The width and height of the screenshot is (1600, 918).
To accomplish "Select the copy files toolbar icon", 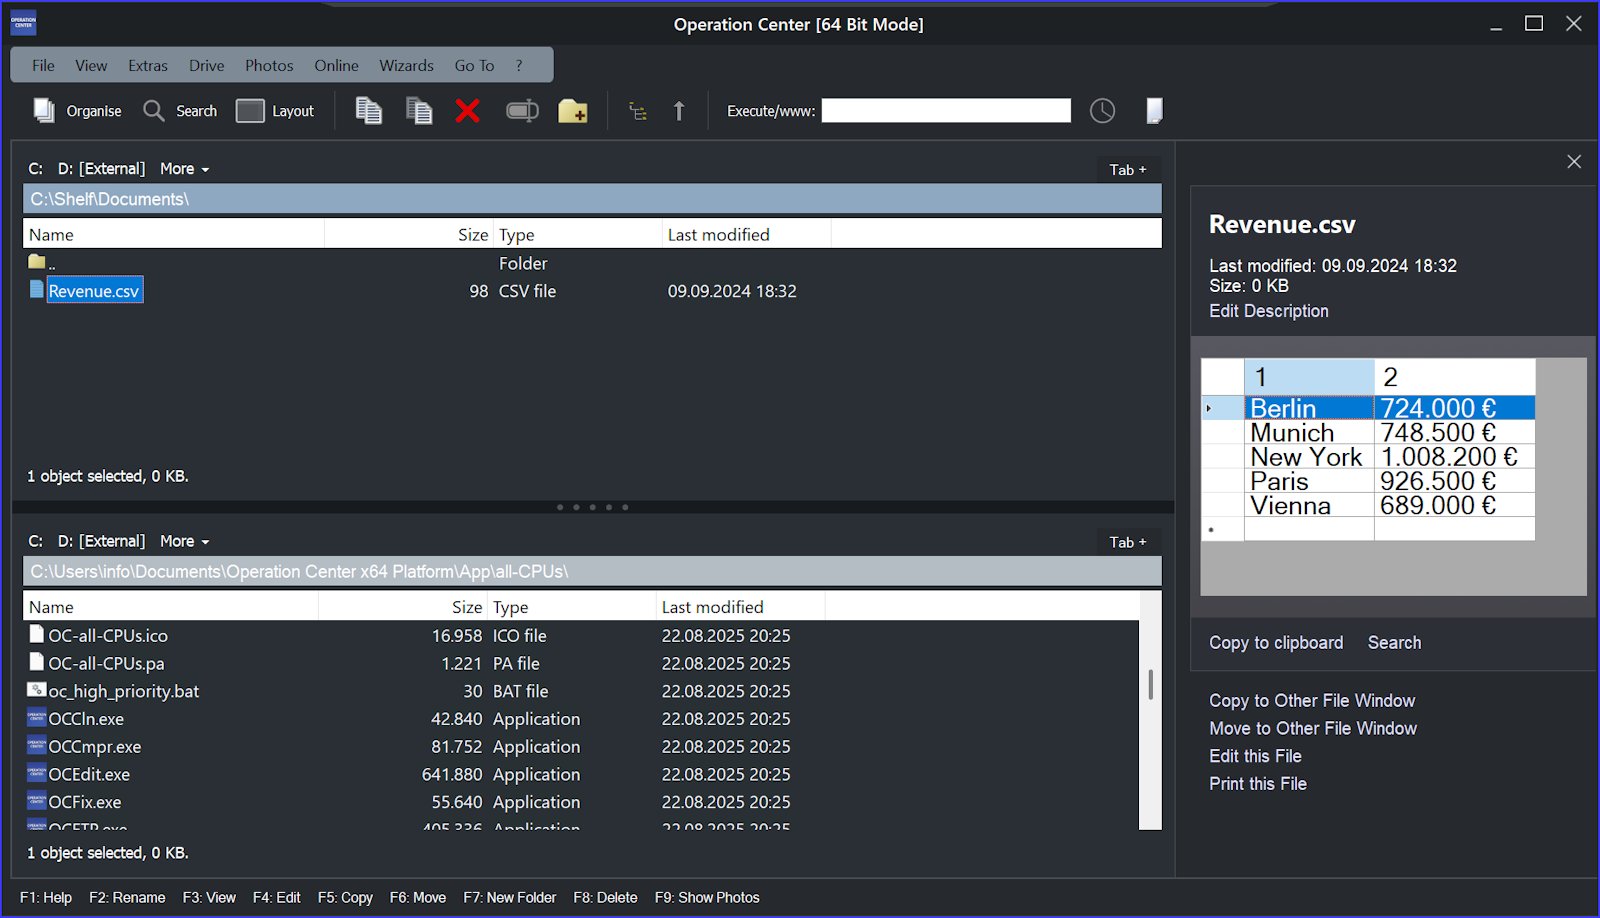I will click(x=368, y=111).
